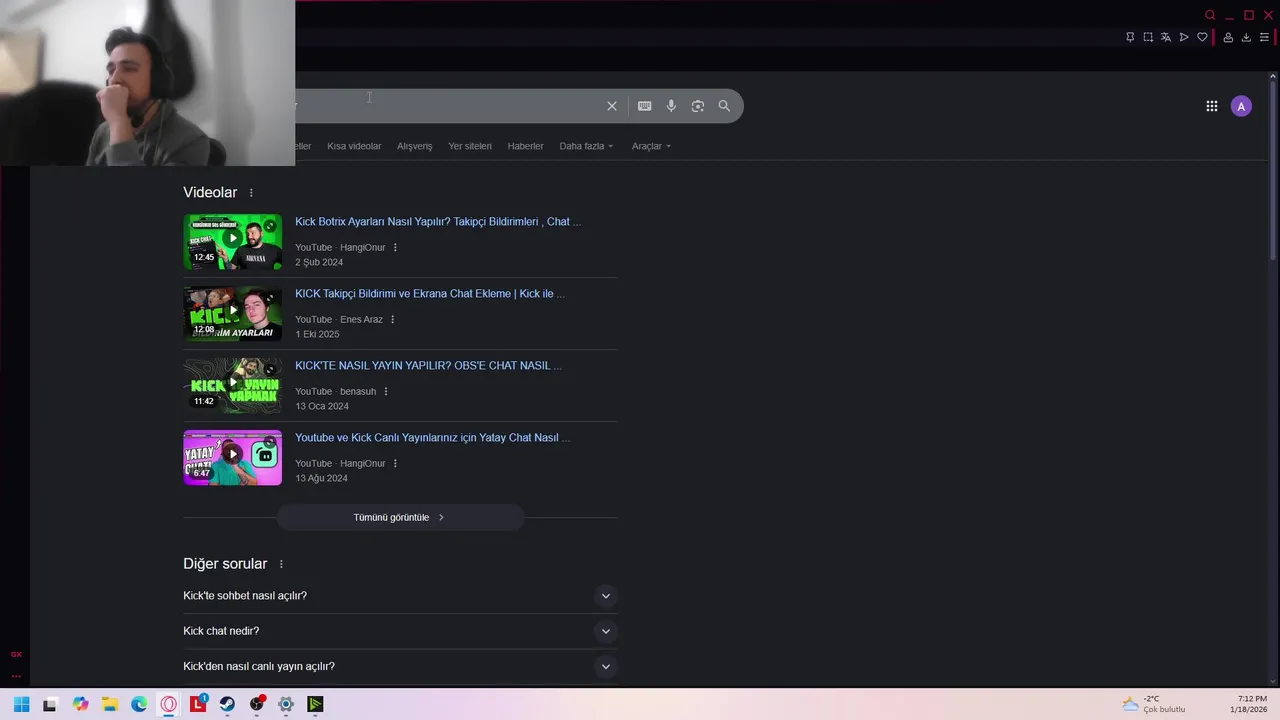Take a snapshot with the capture icon
1280x720 pixels.
coord(1148,37)
